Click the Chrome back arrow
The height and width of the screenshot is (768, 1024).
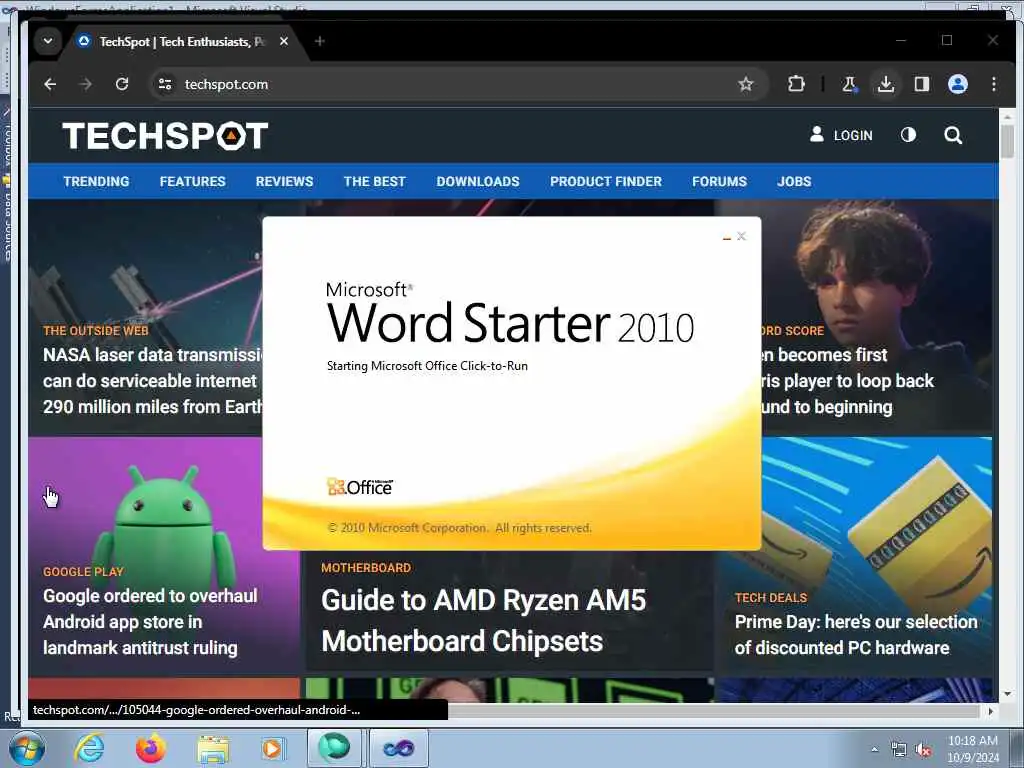click(x=50, y=84)
